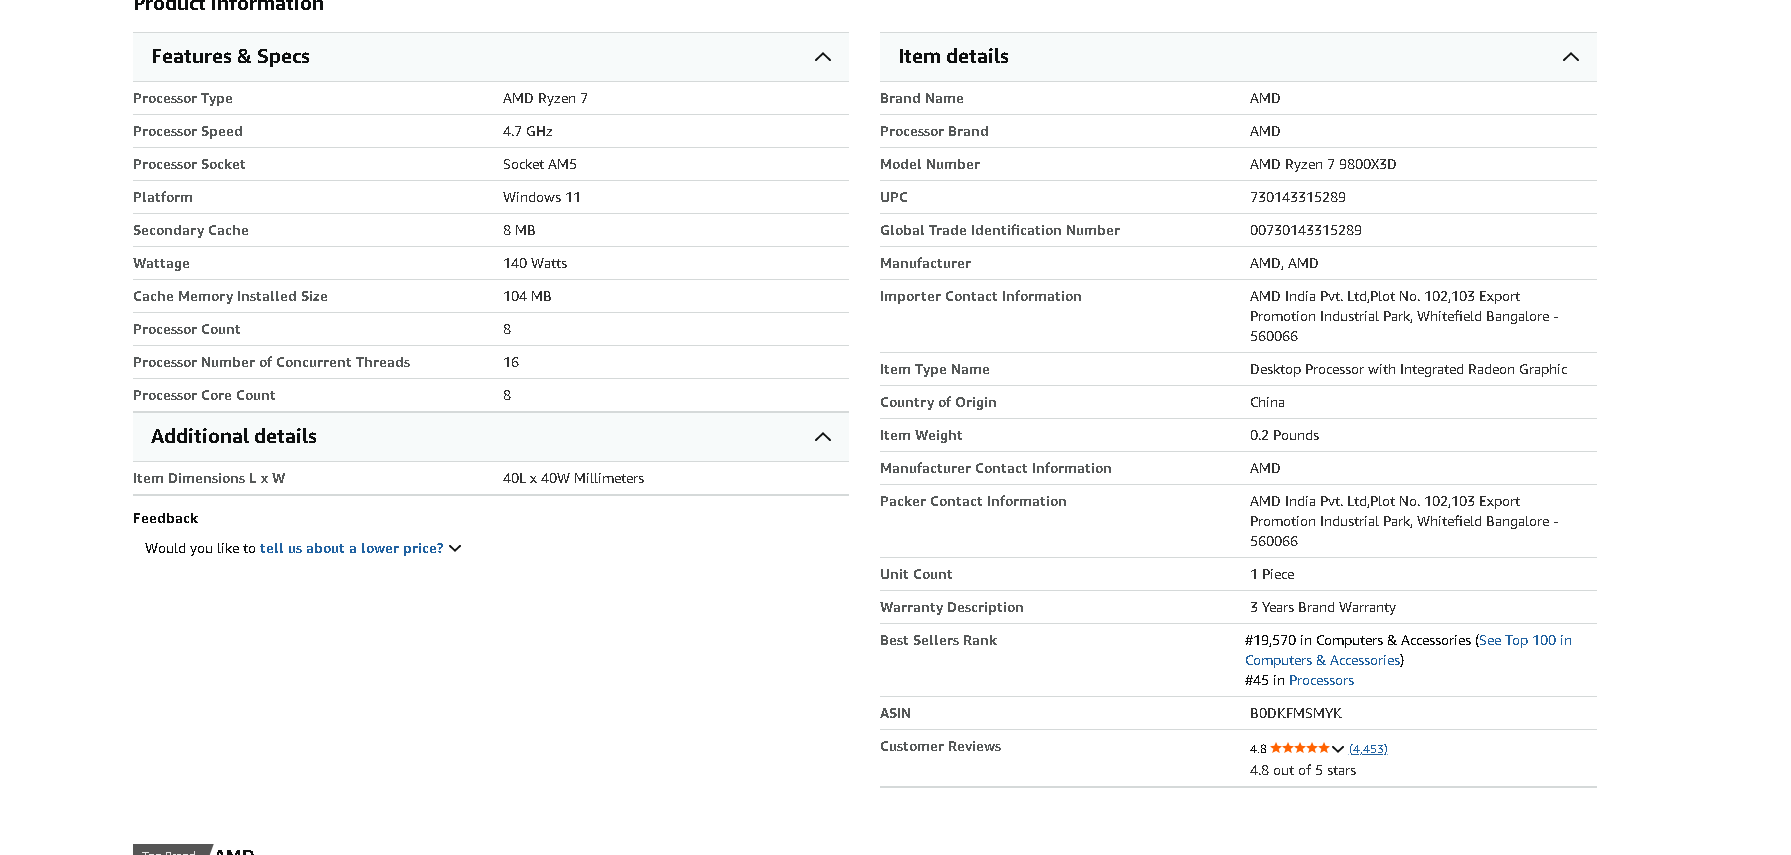Open 'tell us about a lower price?' link

click(x=351, y=549)
